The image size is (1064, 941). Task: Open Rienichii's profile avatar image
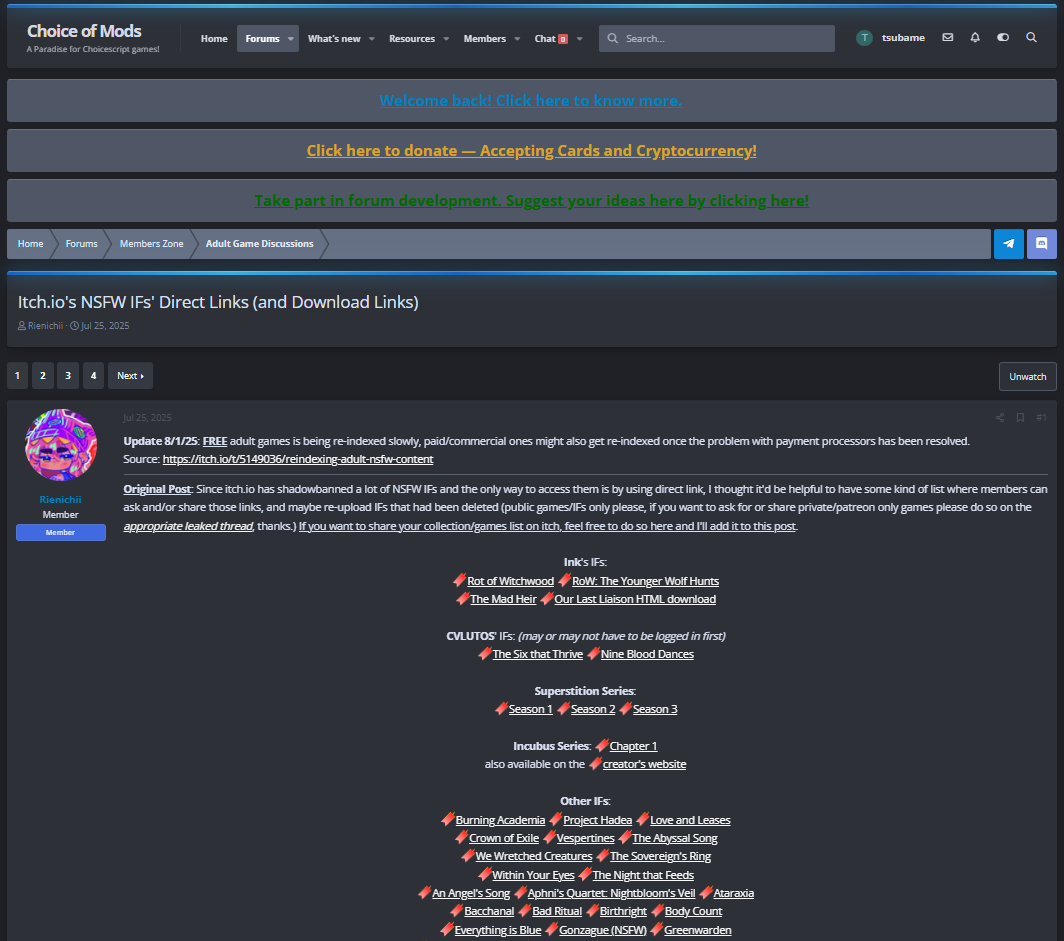(x=60, y=444)
